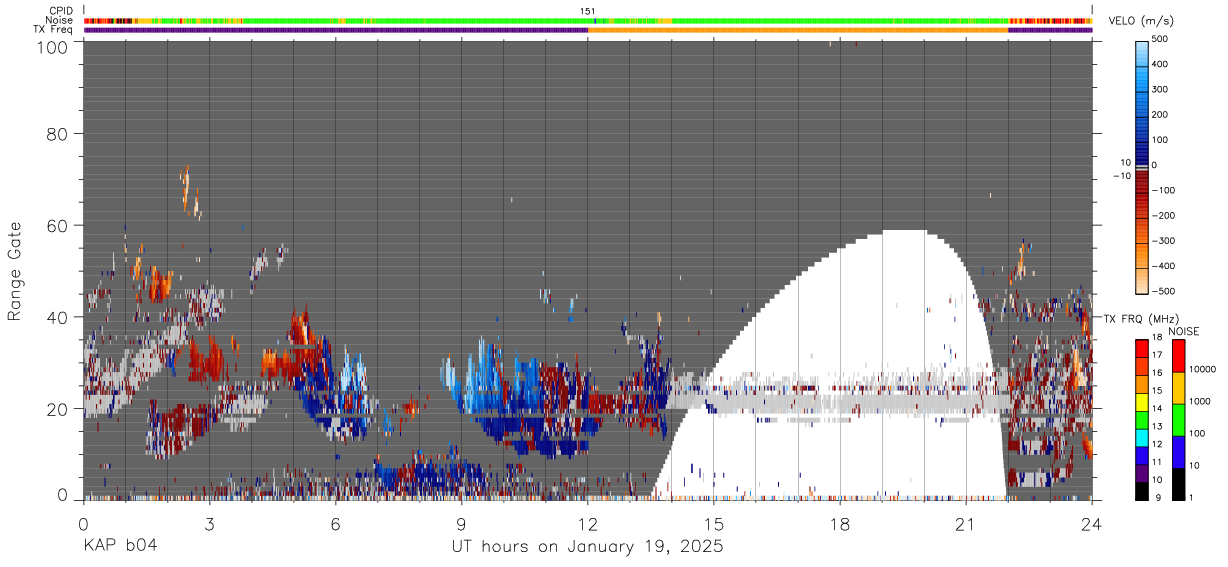Image resolution: width=1228 pixels, height=567 pixels.
Task: Select the red 18 MHz TX frequency swatch
Action: (1142, 347)
